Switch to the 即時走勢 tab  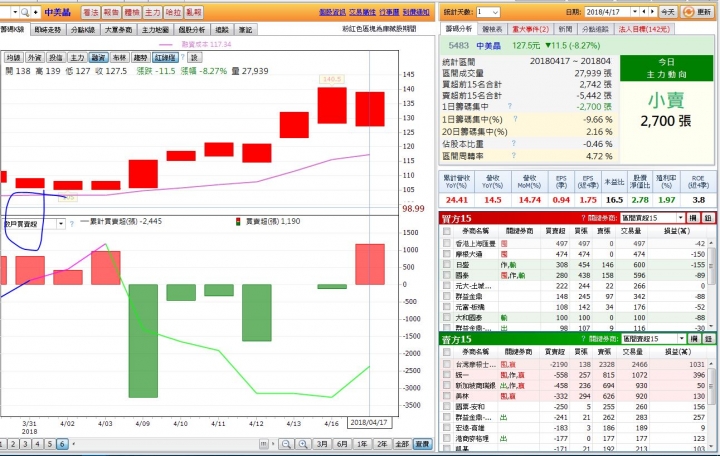48,30
